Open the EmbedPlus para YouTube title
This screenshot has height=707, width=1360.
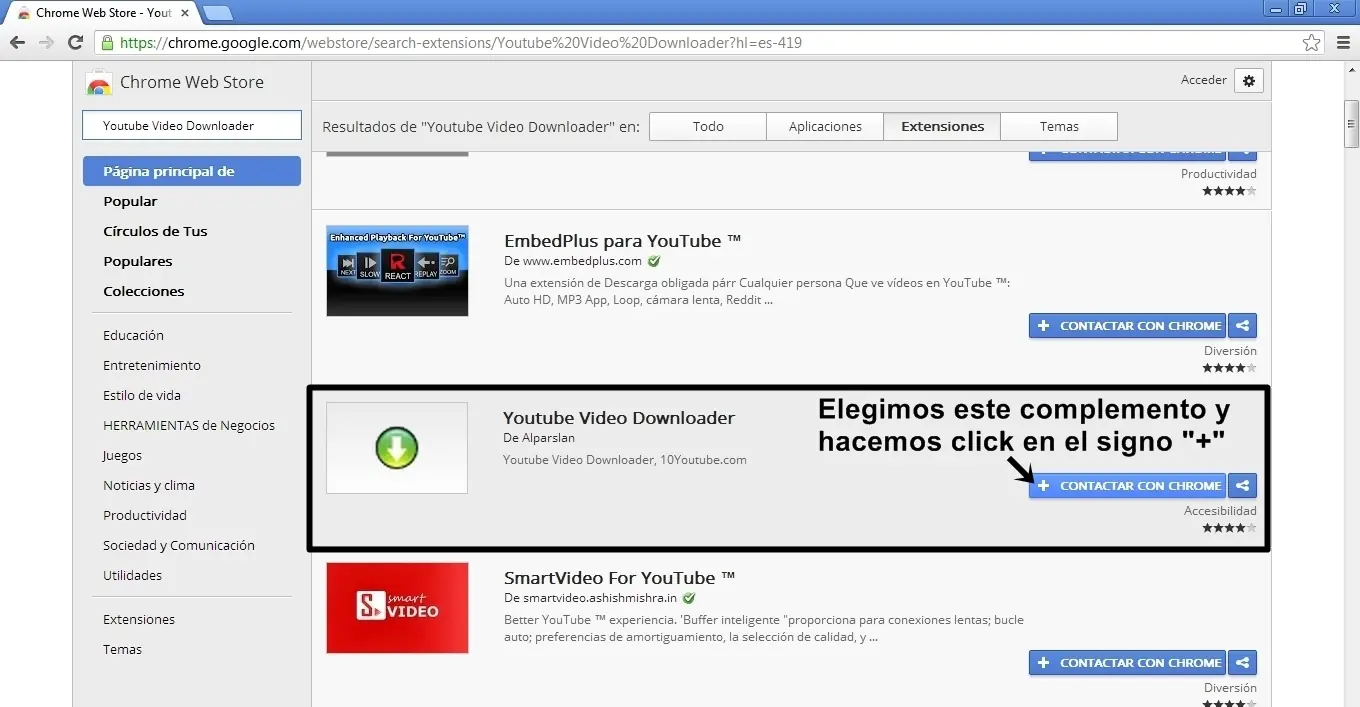click(622, 241)
